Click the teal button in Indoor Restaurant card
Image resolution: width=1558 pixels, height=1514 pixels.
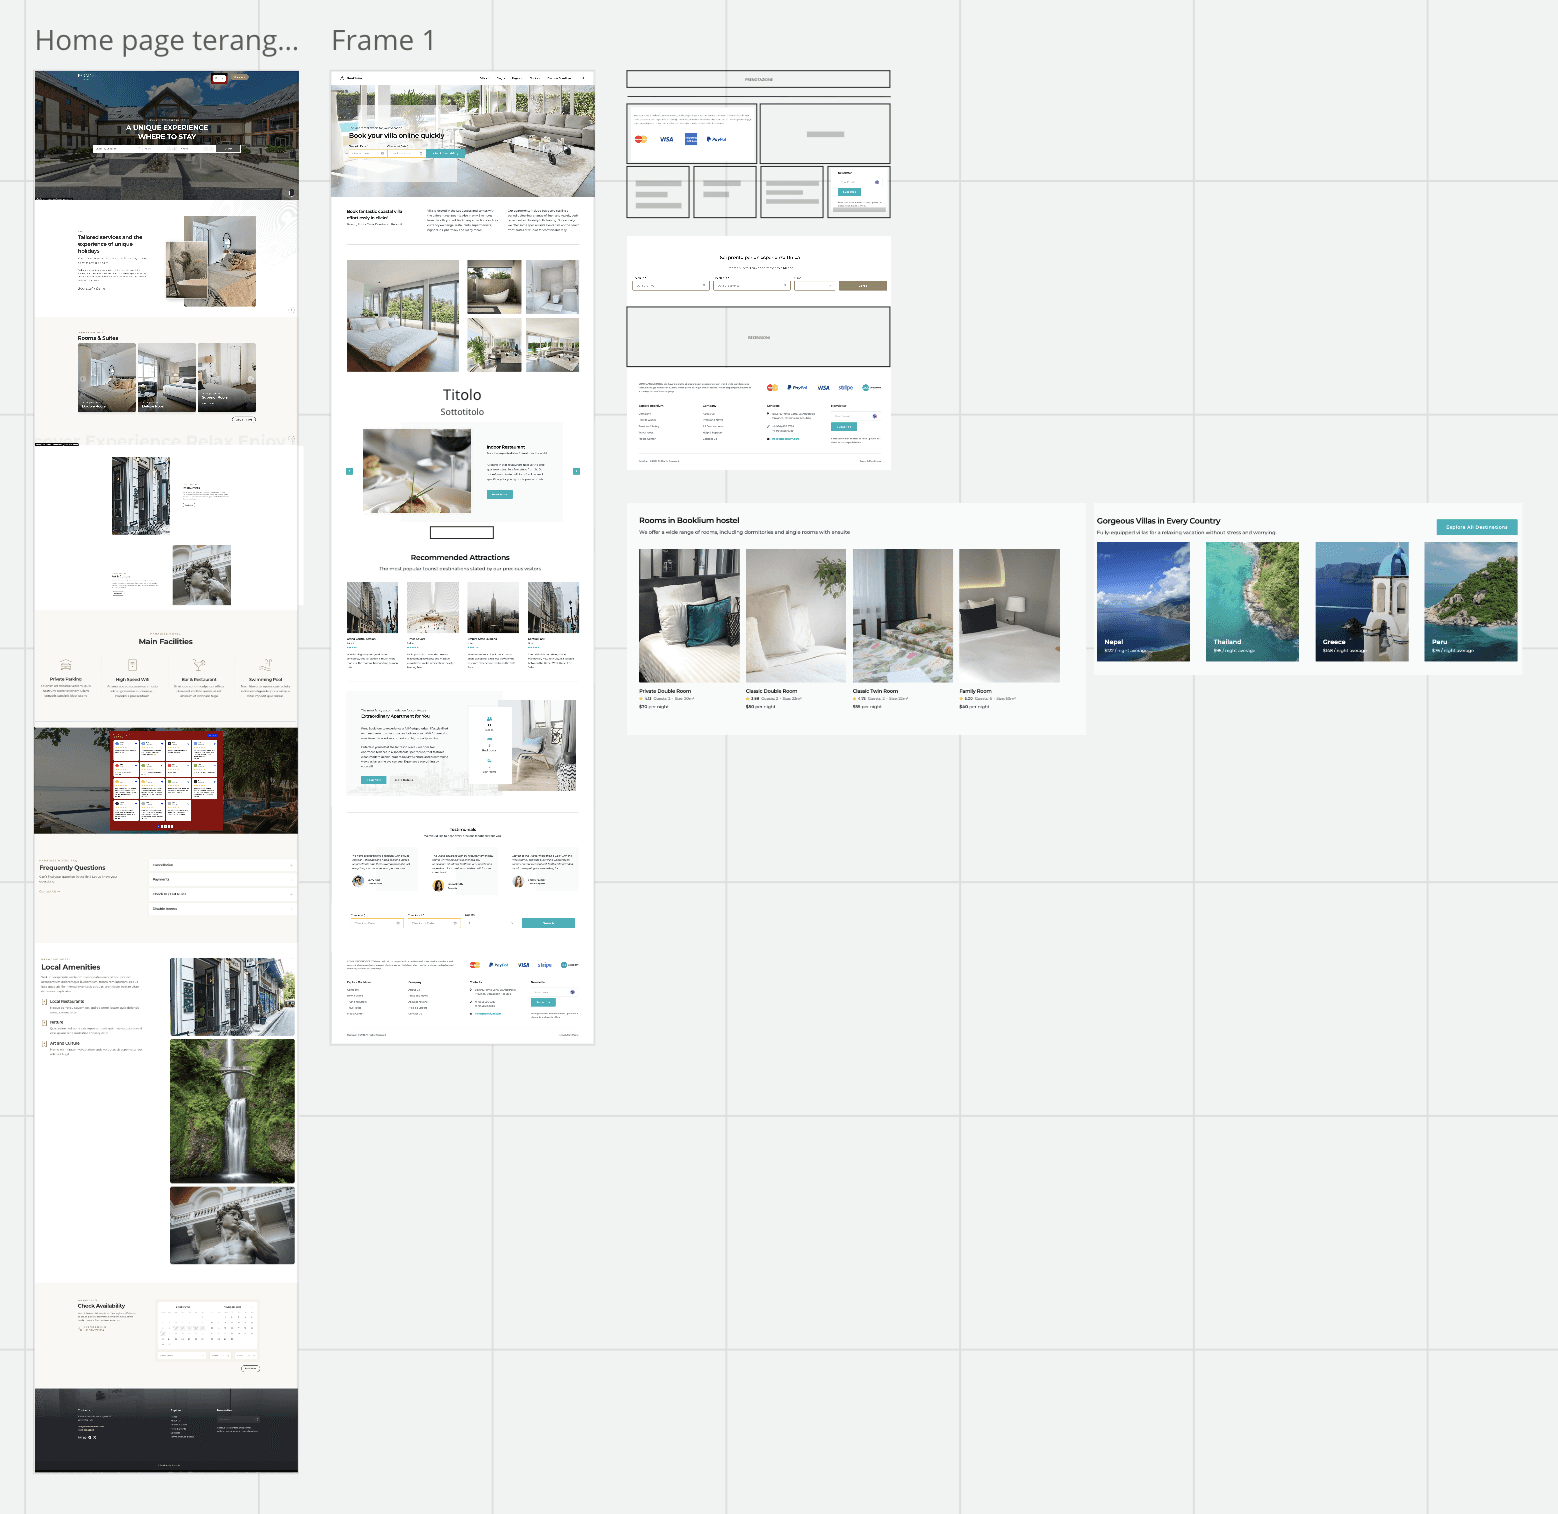500,494
